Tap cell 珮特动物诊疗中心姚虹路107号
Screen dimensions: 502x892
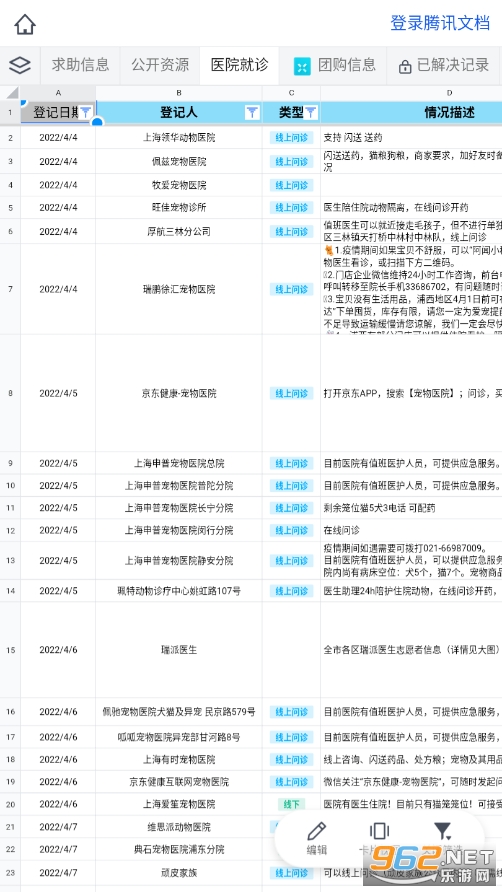tap(179, 591)
